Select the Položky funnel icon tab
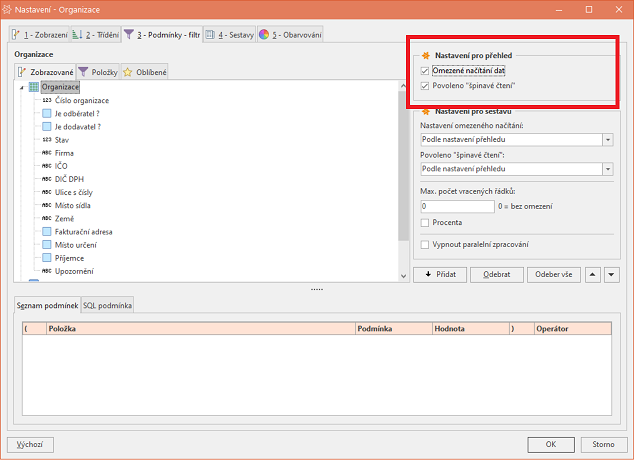Image resolution: width=634 pixels, height=466 pixels. 98,72
